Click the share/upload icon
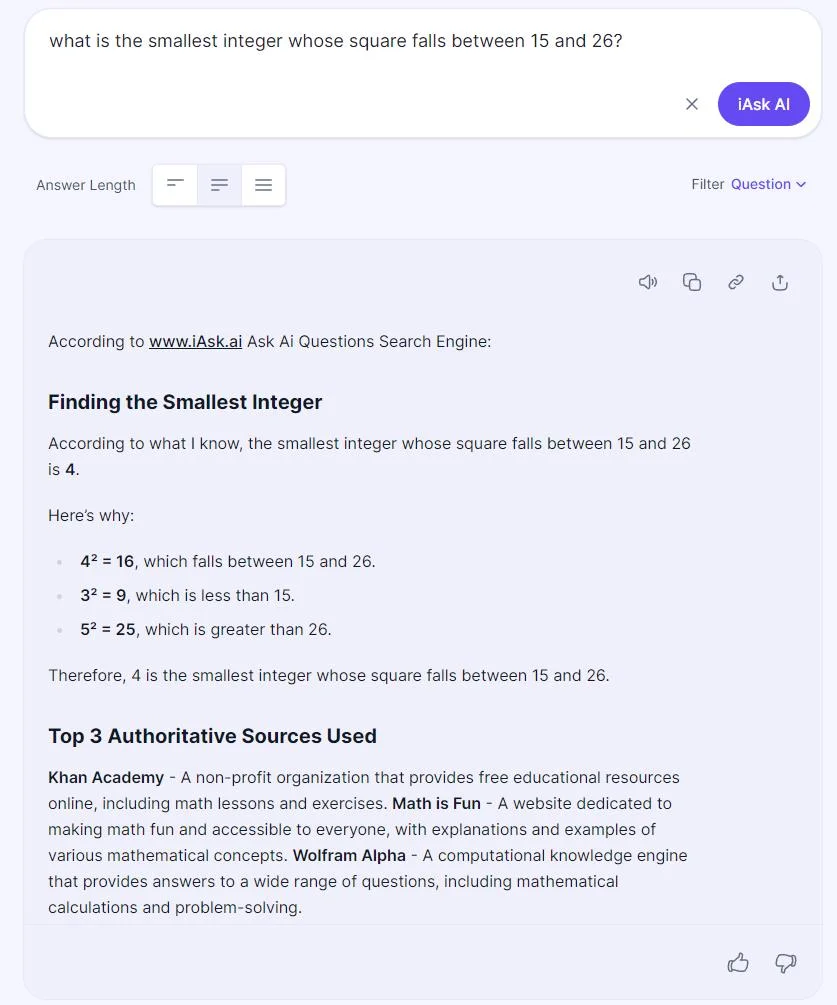 780,282
